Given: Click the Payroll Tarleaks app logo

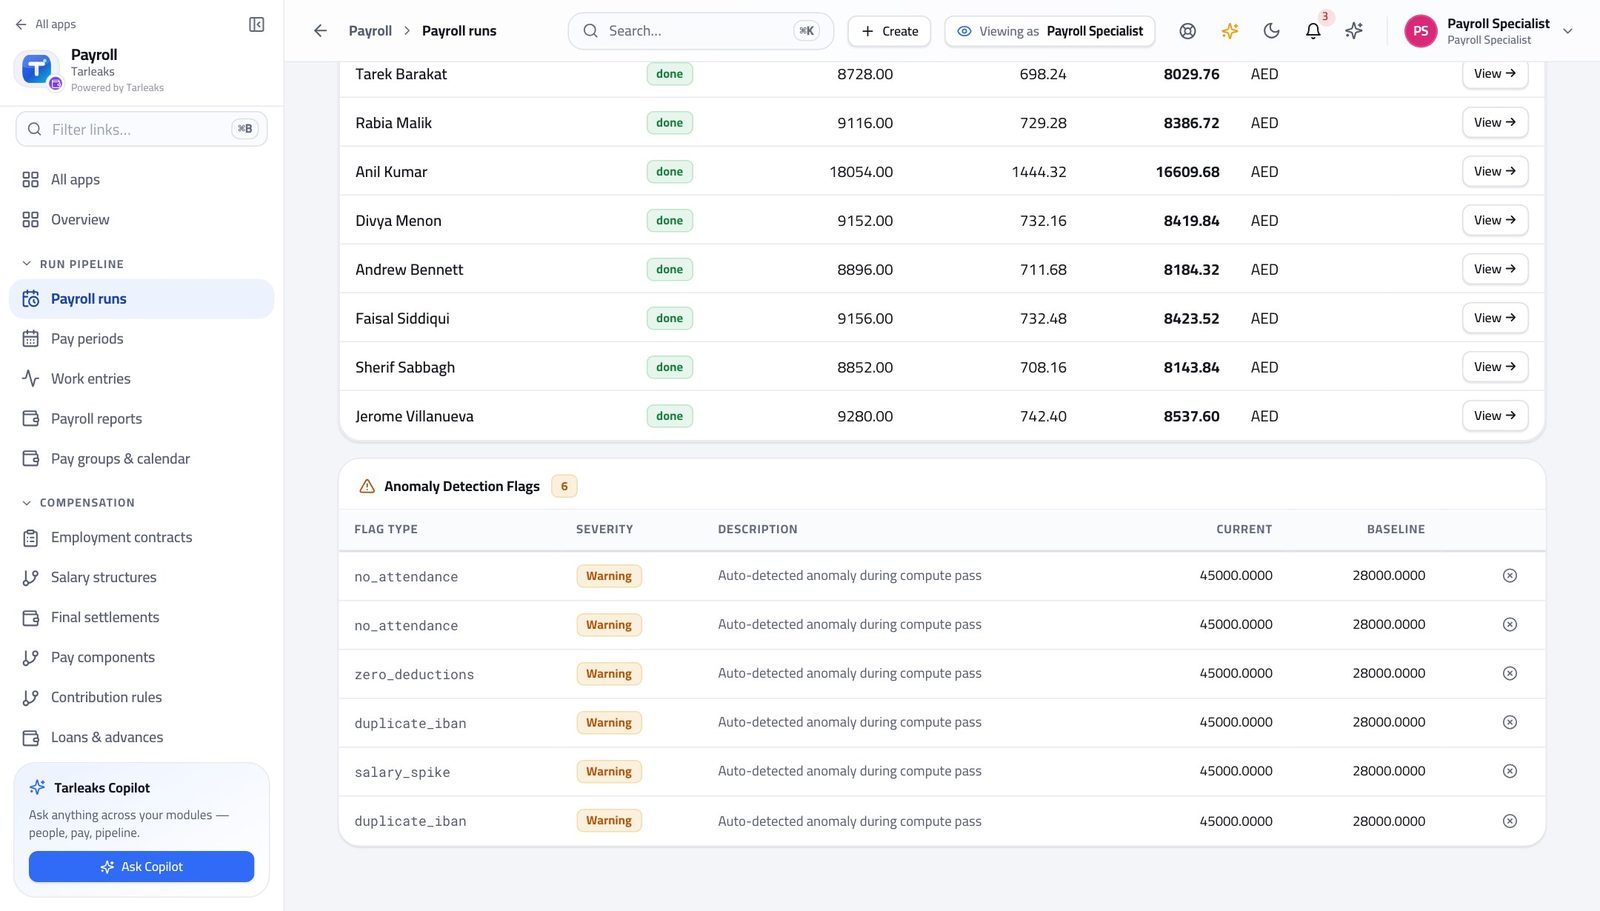Looking at the screenshot, I should (x=37, y=69).
